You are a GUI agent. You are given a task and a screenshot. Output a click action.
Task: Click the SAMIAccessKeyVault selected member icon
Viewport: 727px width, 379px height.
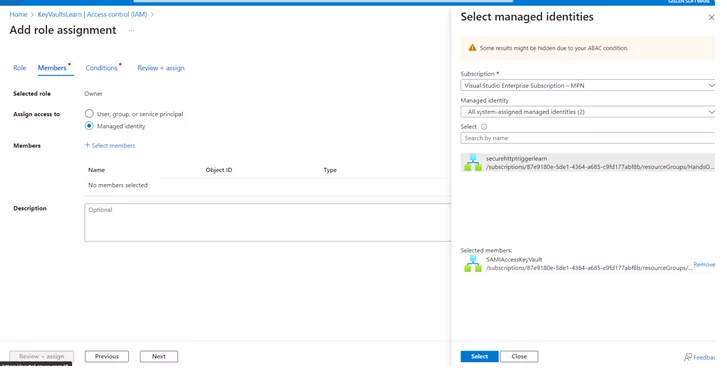pyautogui.click(x=473, y=263)
